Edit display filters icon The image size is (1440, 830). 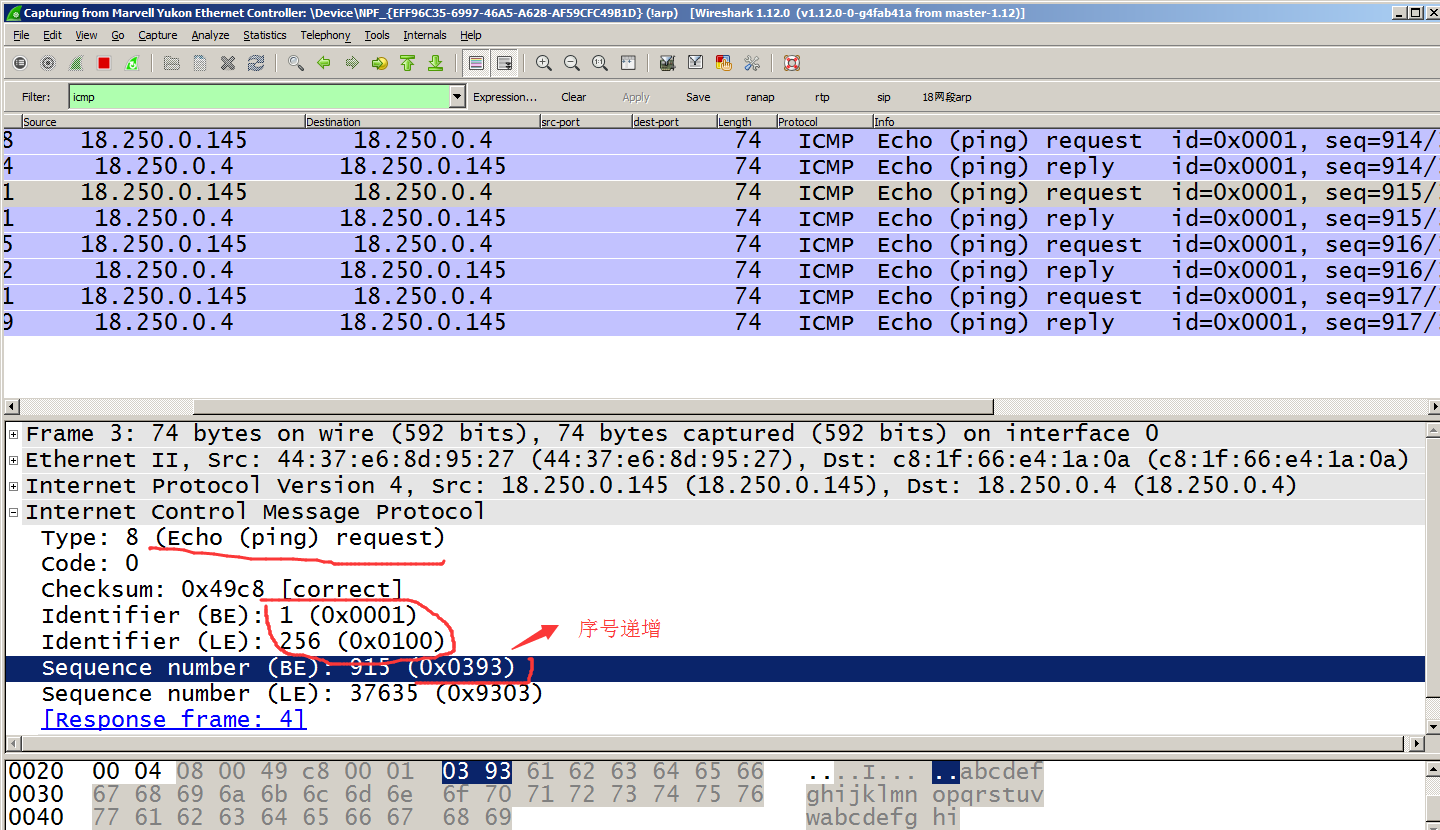pos(696,63)
